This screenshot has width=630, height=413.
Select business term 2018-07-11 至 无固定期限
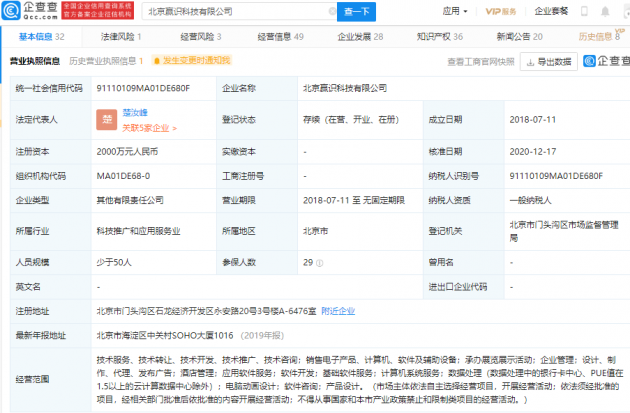click(x=354, y=200)
